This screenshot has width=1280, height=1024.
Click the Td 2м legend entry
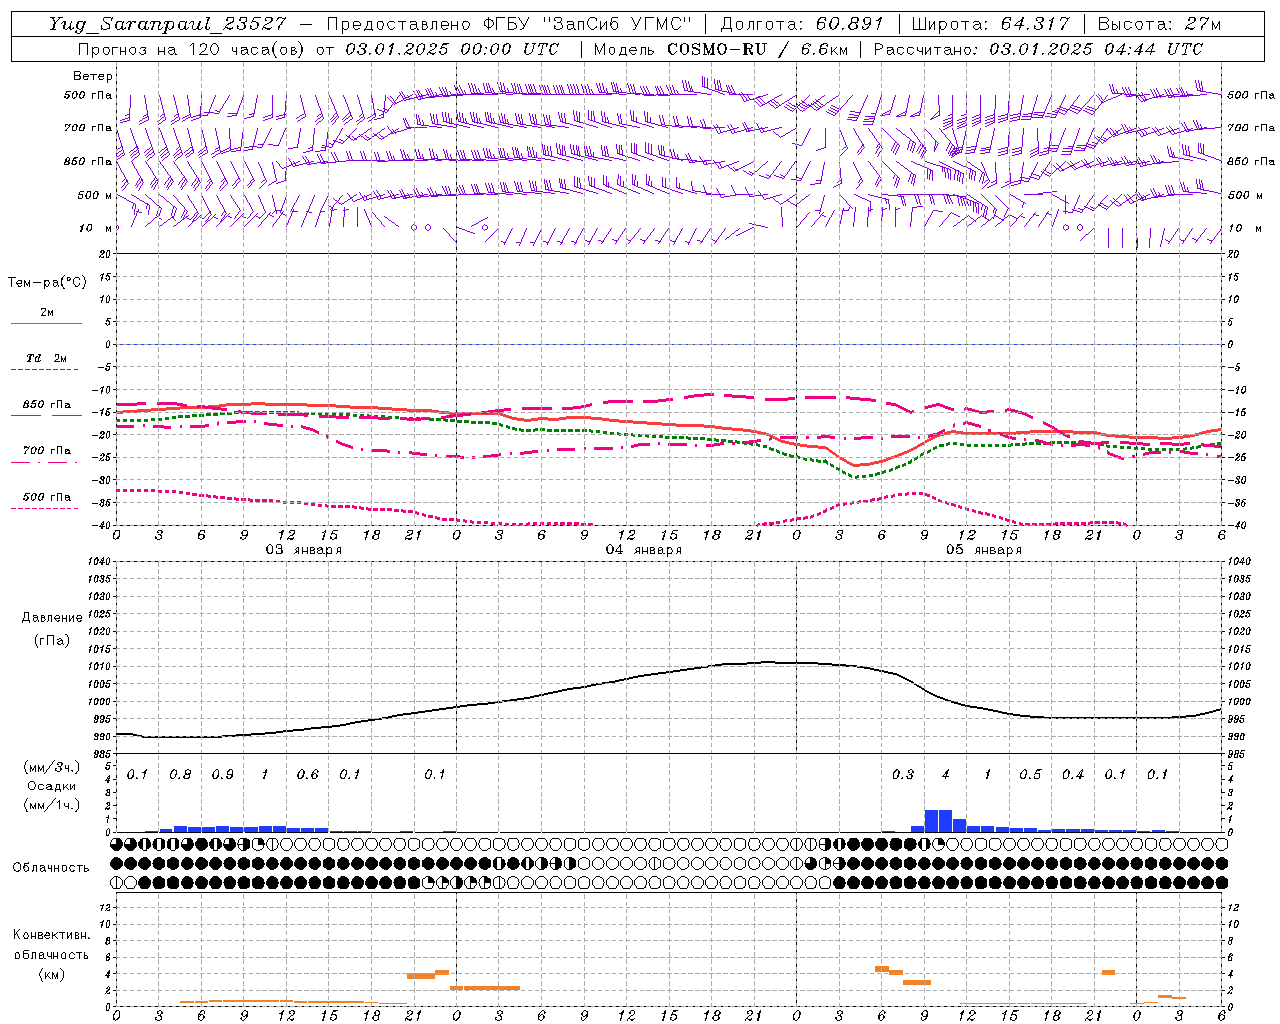pyautogui.click(x=46, y=358)
